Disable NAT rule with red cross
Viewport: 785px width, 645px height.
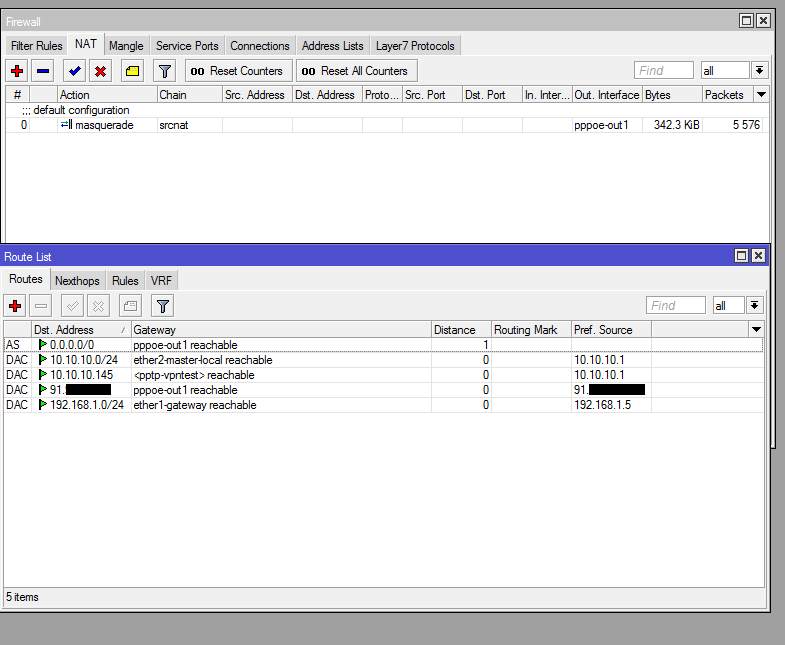coord(100,71)
